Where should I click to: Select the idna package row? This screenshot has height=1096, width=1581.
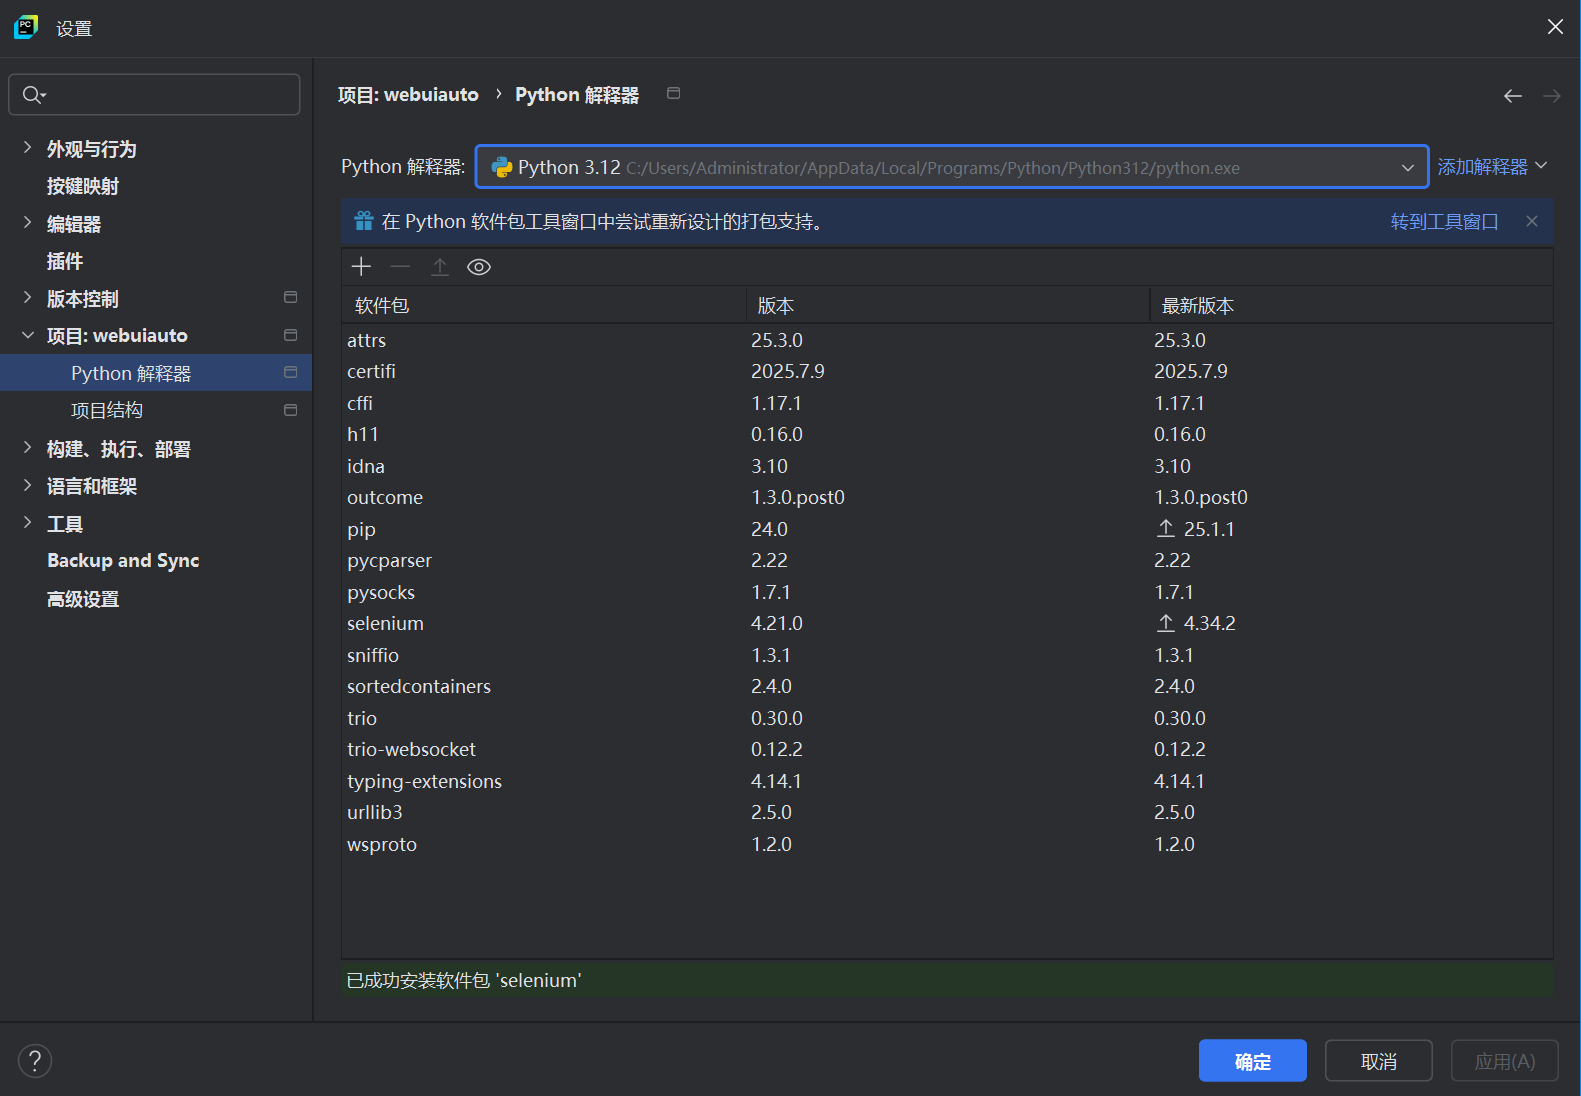[947, 466]
